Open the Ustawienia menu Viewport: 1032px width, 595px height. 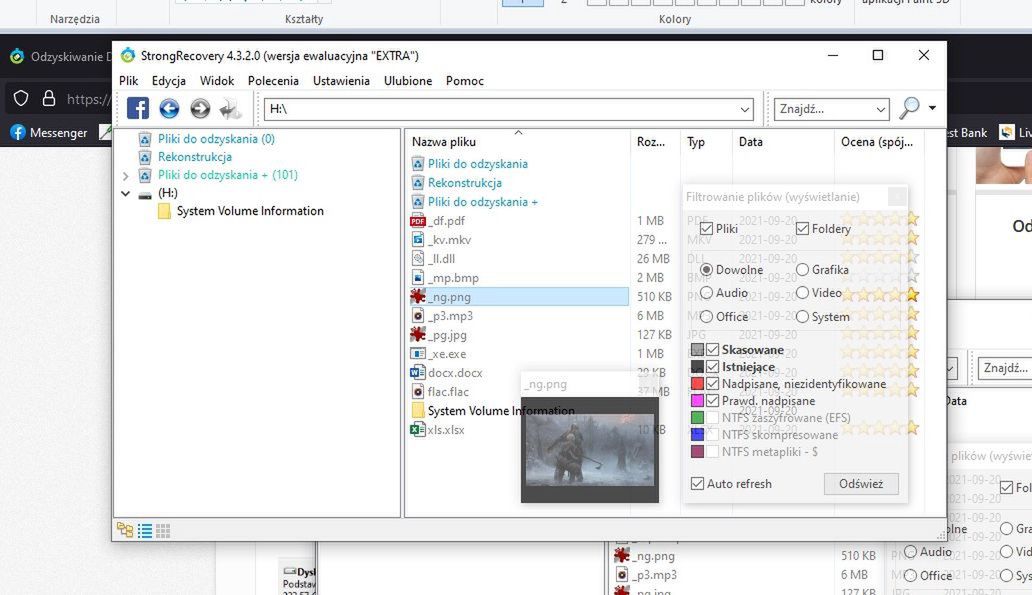[341, 81]
